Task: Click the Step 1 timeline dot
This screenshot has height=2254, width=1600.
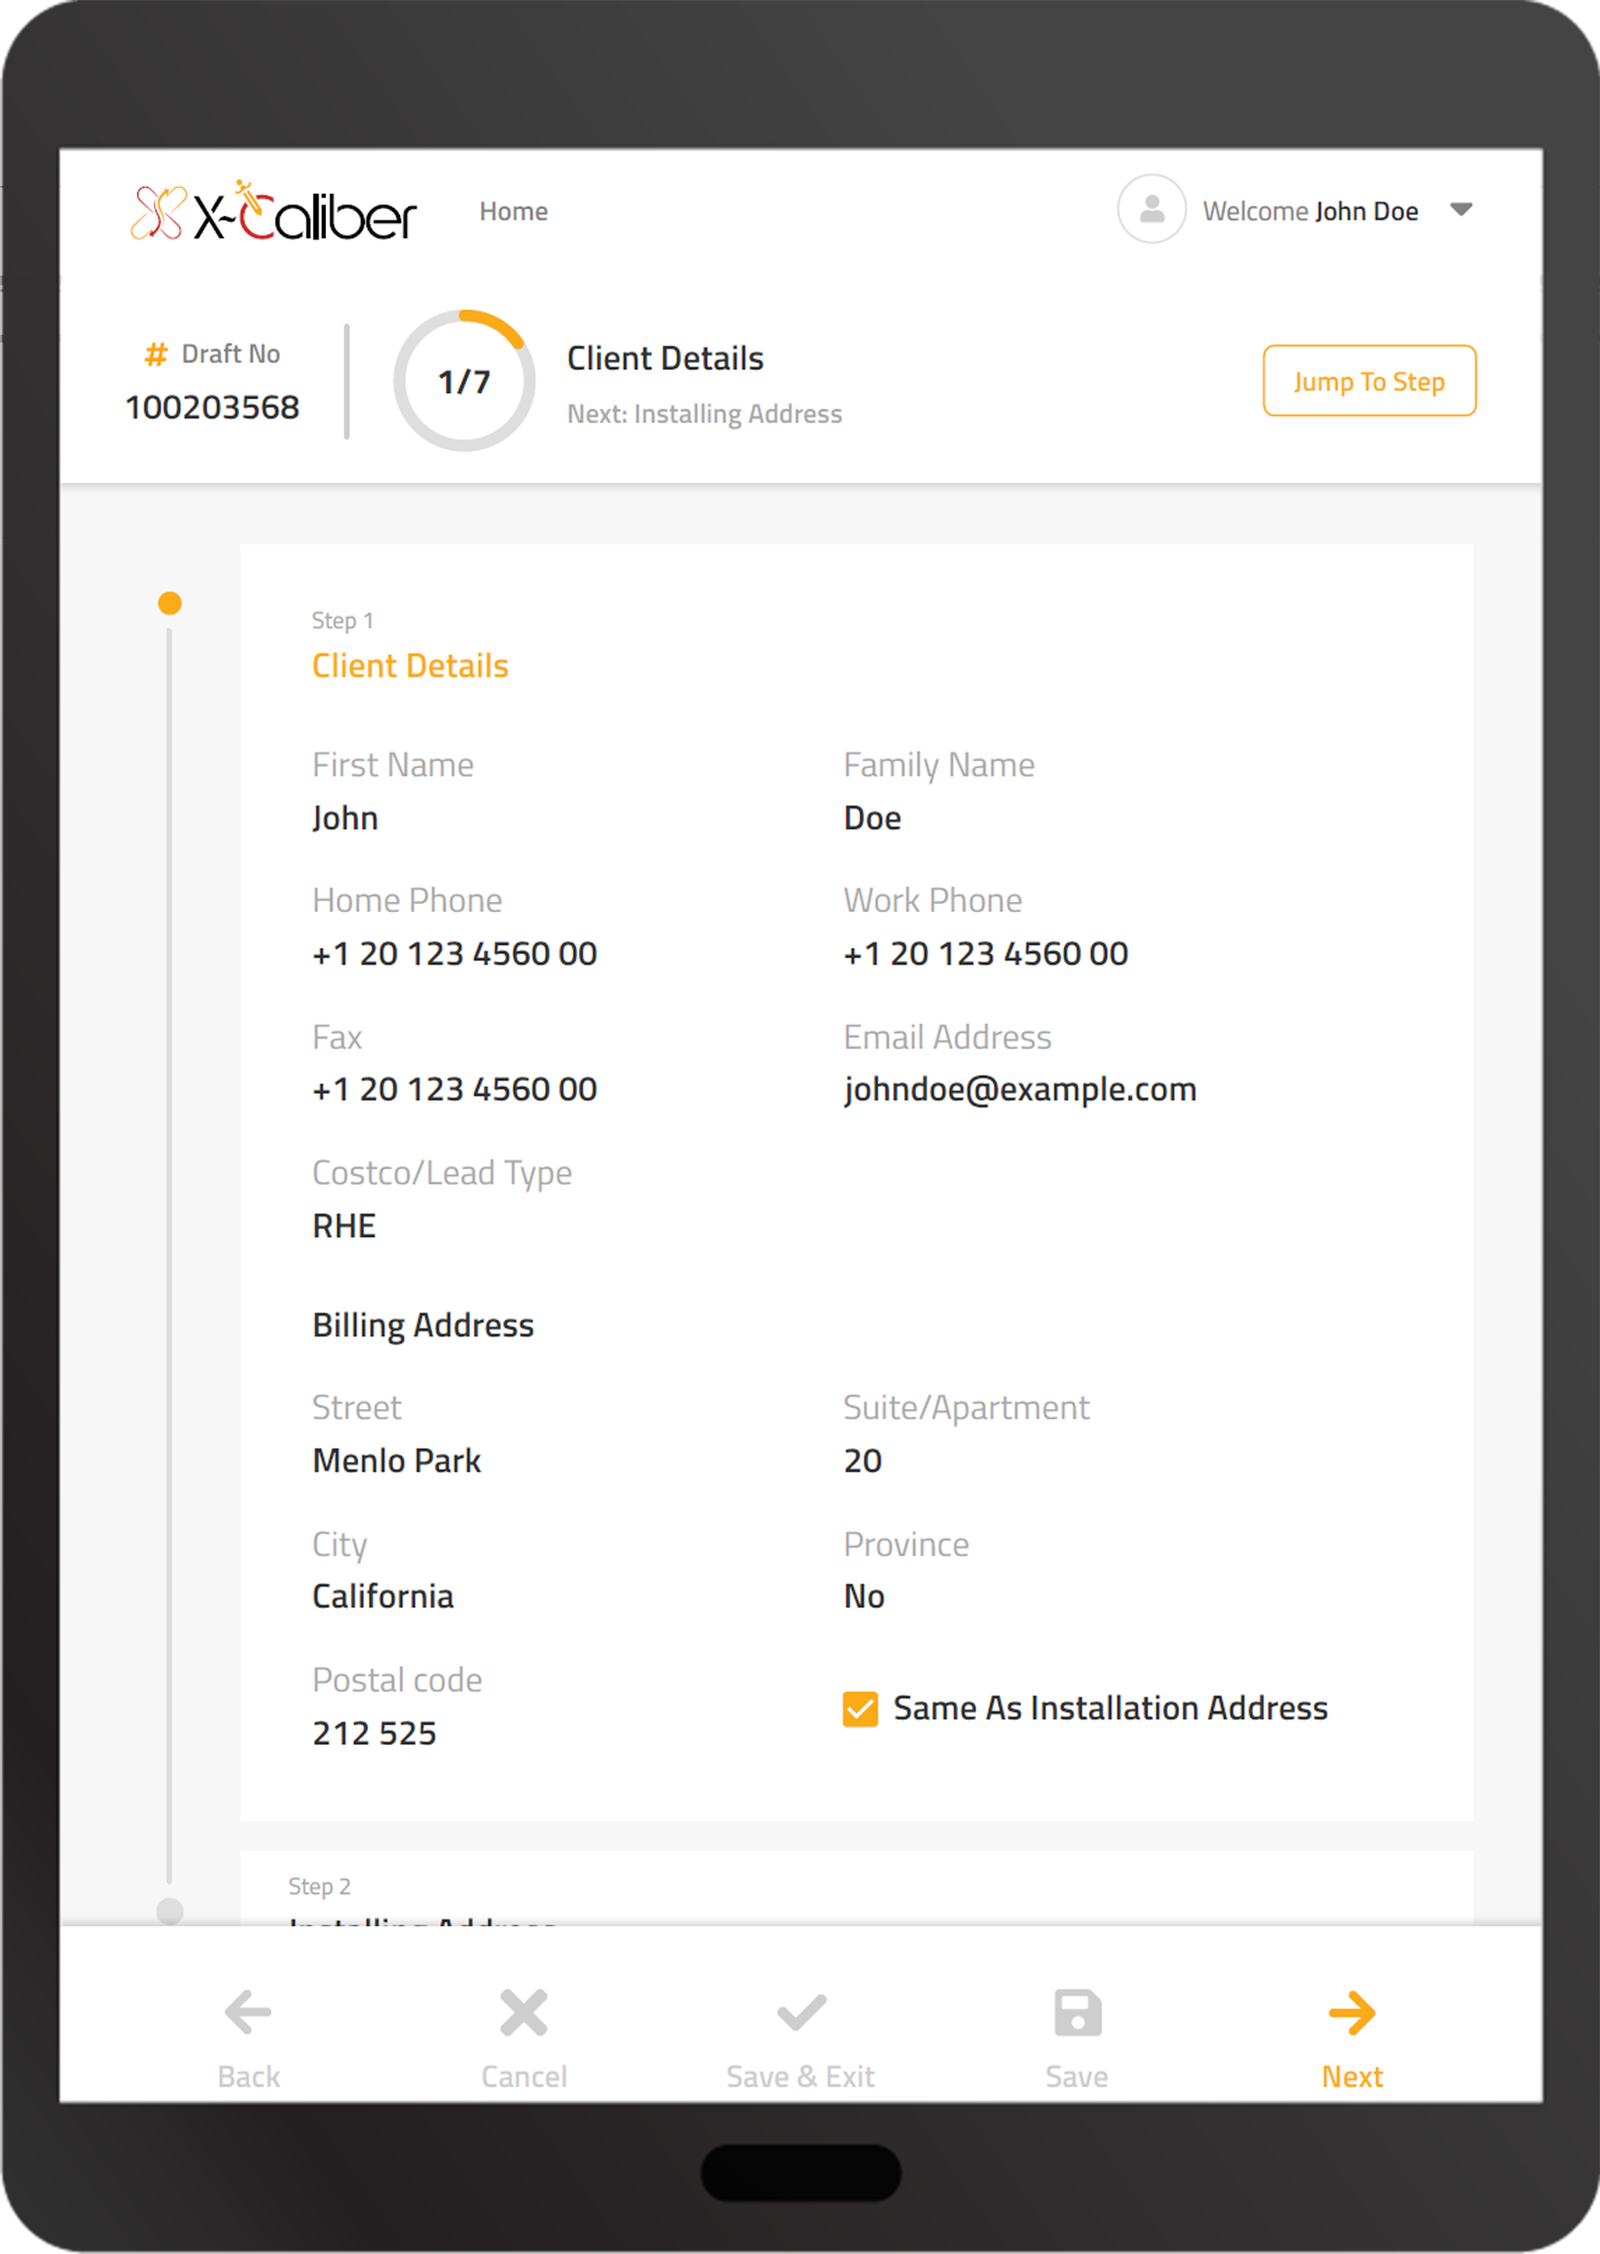Action: click(170, 603)
